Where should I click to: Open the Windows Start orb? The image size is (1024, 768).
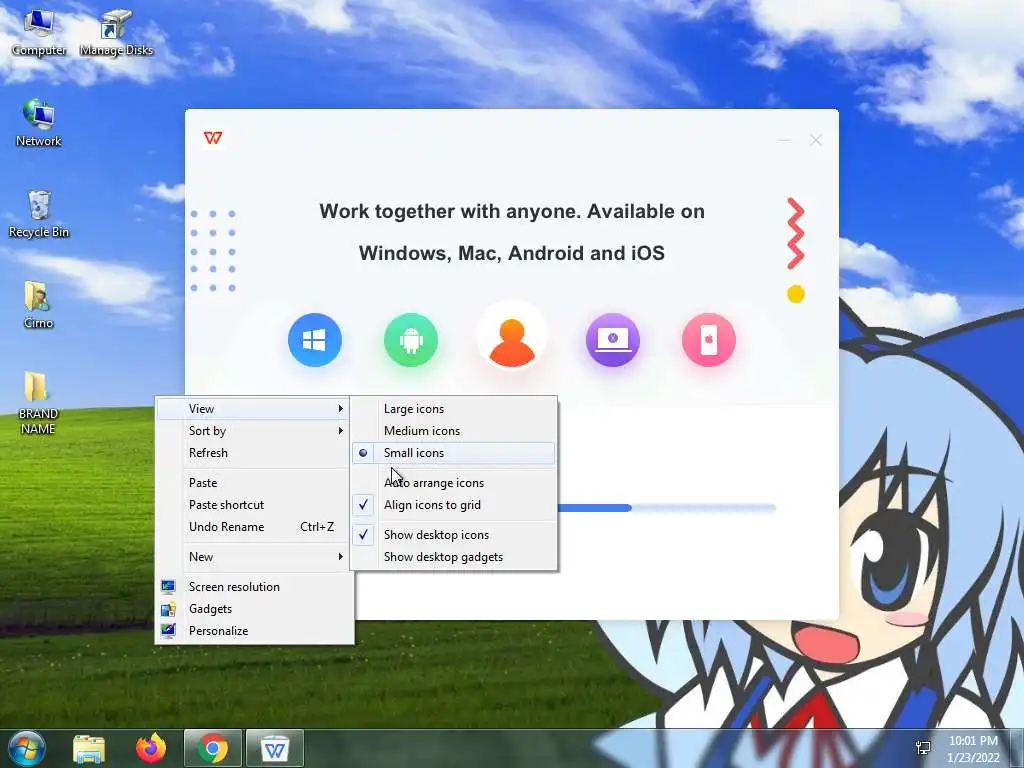26,748
